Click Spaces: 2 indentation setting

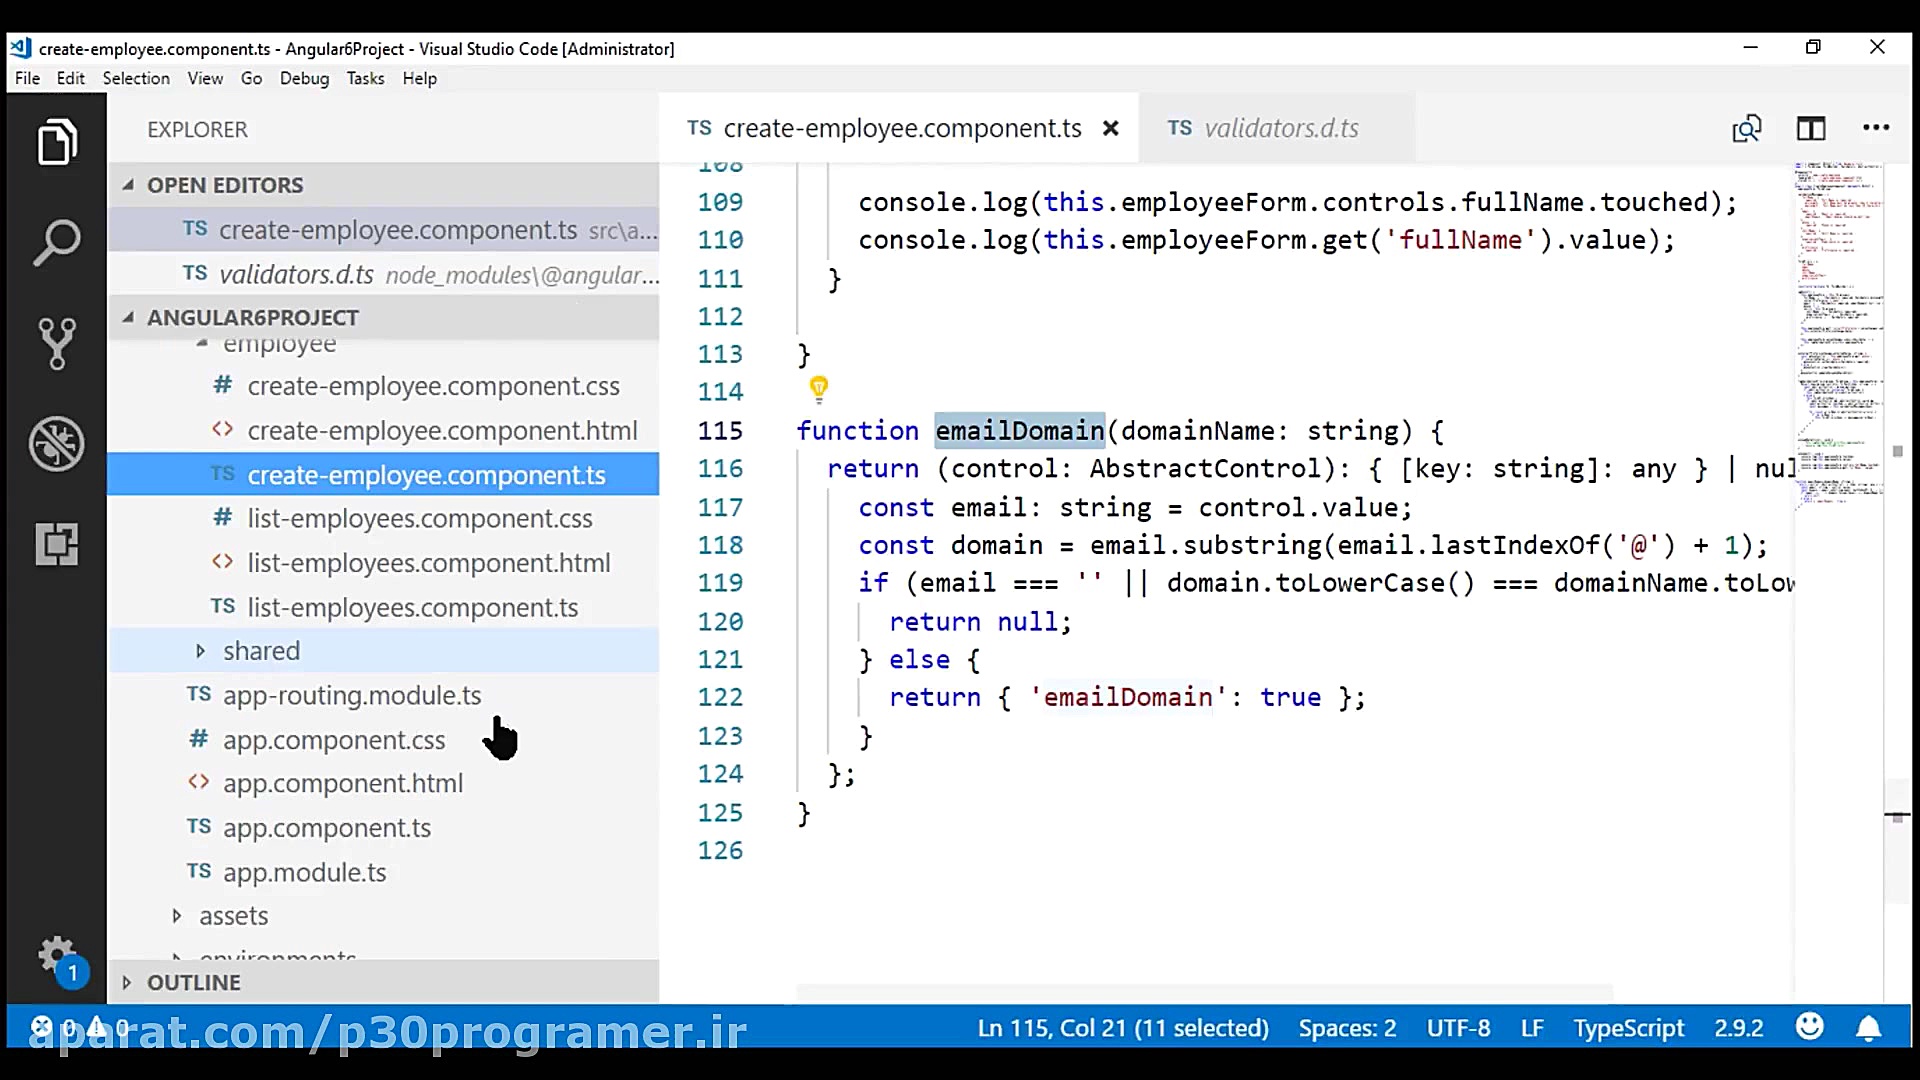click(1347, 1028)
